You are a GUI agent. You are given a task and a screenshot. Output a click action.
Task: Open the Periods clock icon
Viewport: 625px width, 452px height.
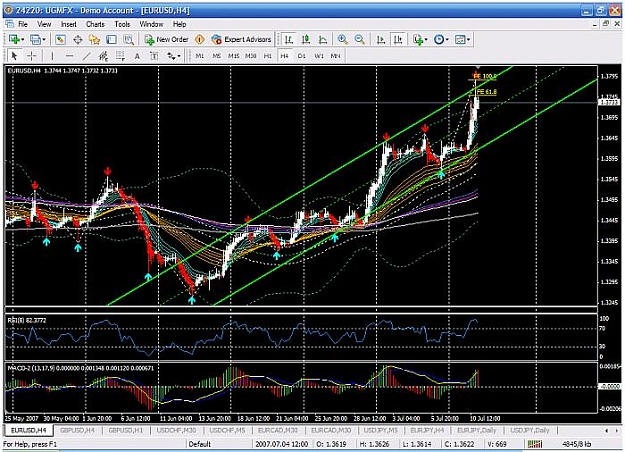click(439, 39)
